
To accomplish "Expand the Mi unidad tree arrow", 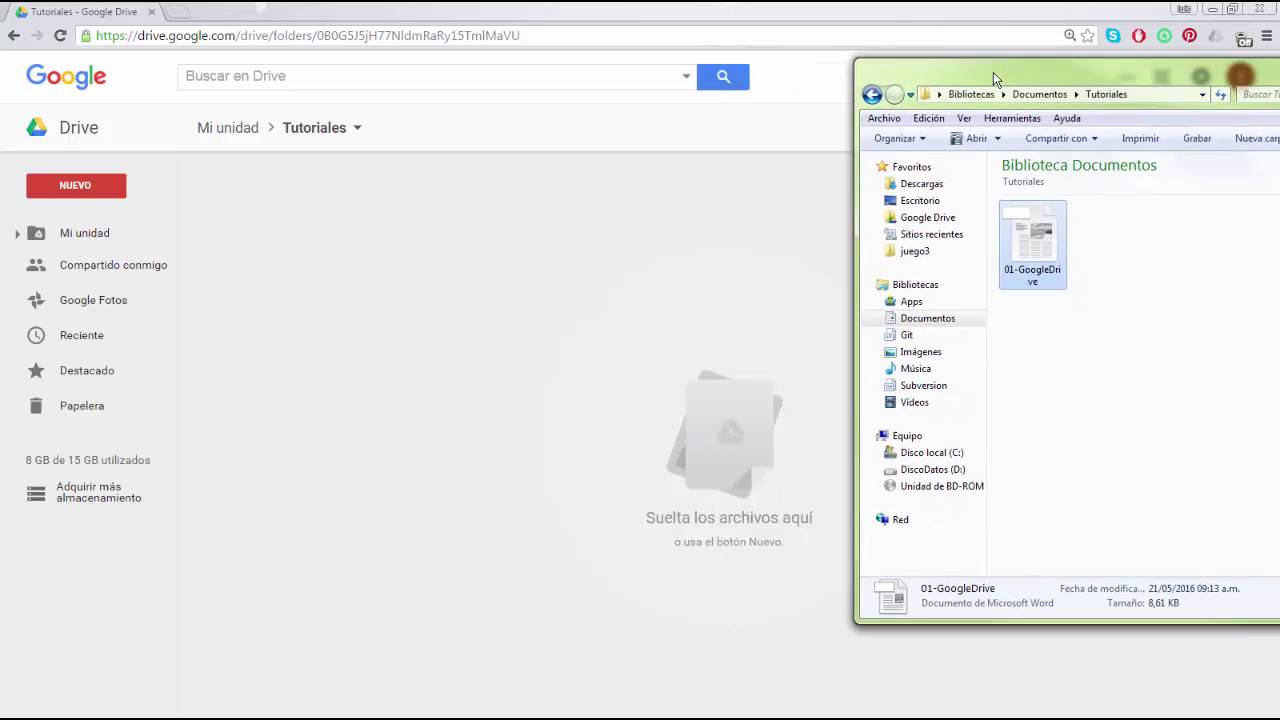I will coord(17,234).
